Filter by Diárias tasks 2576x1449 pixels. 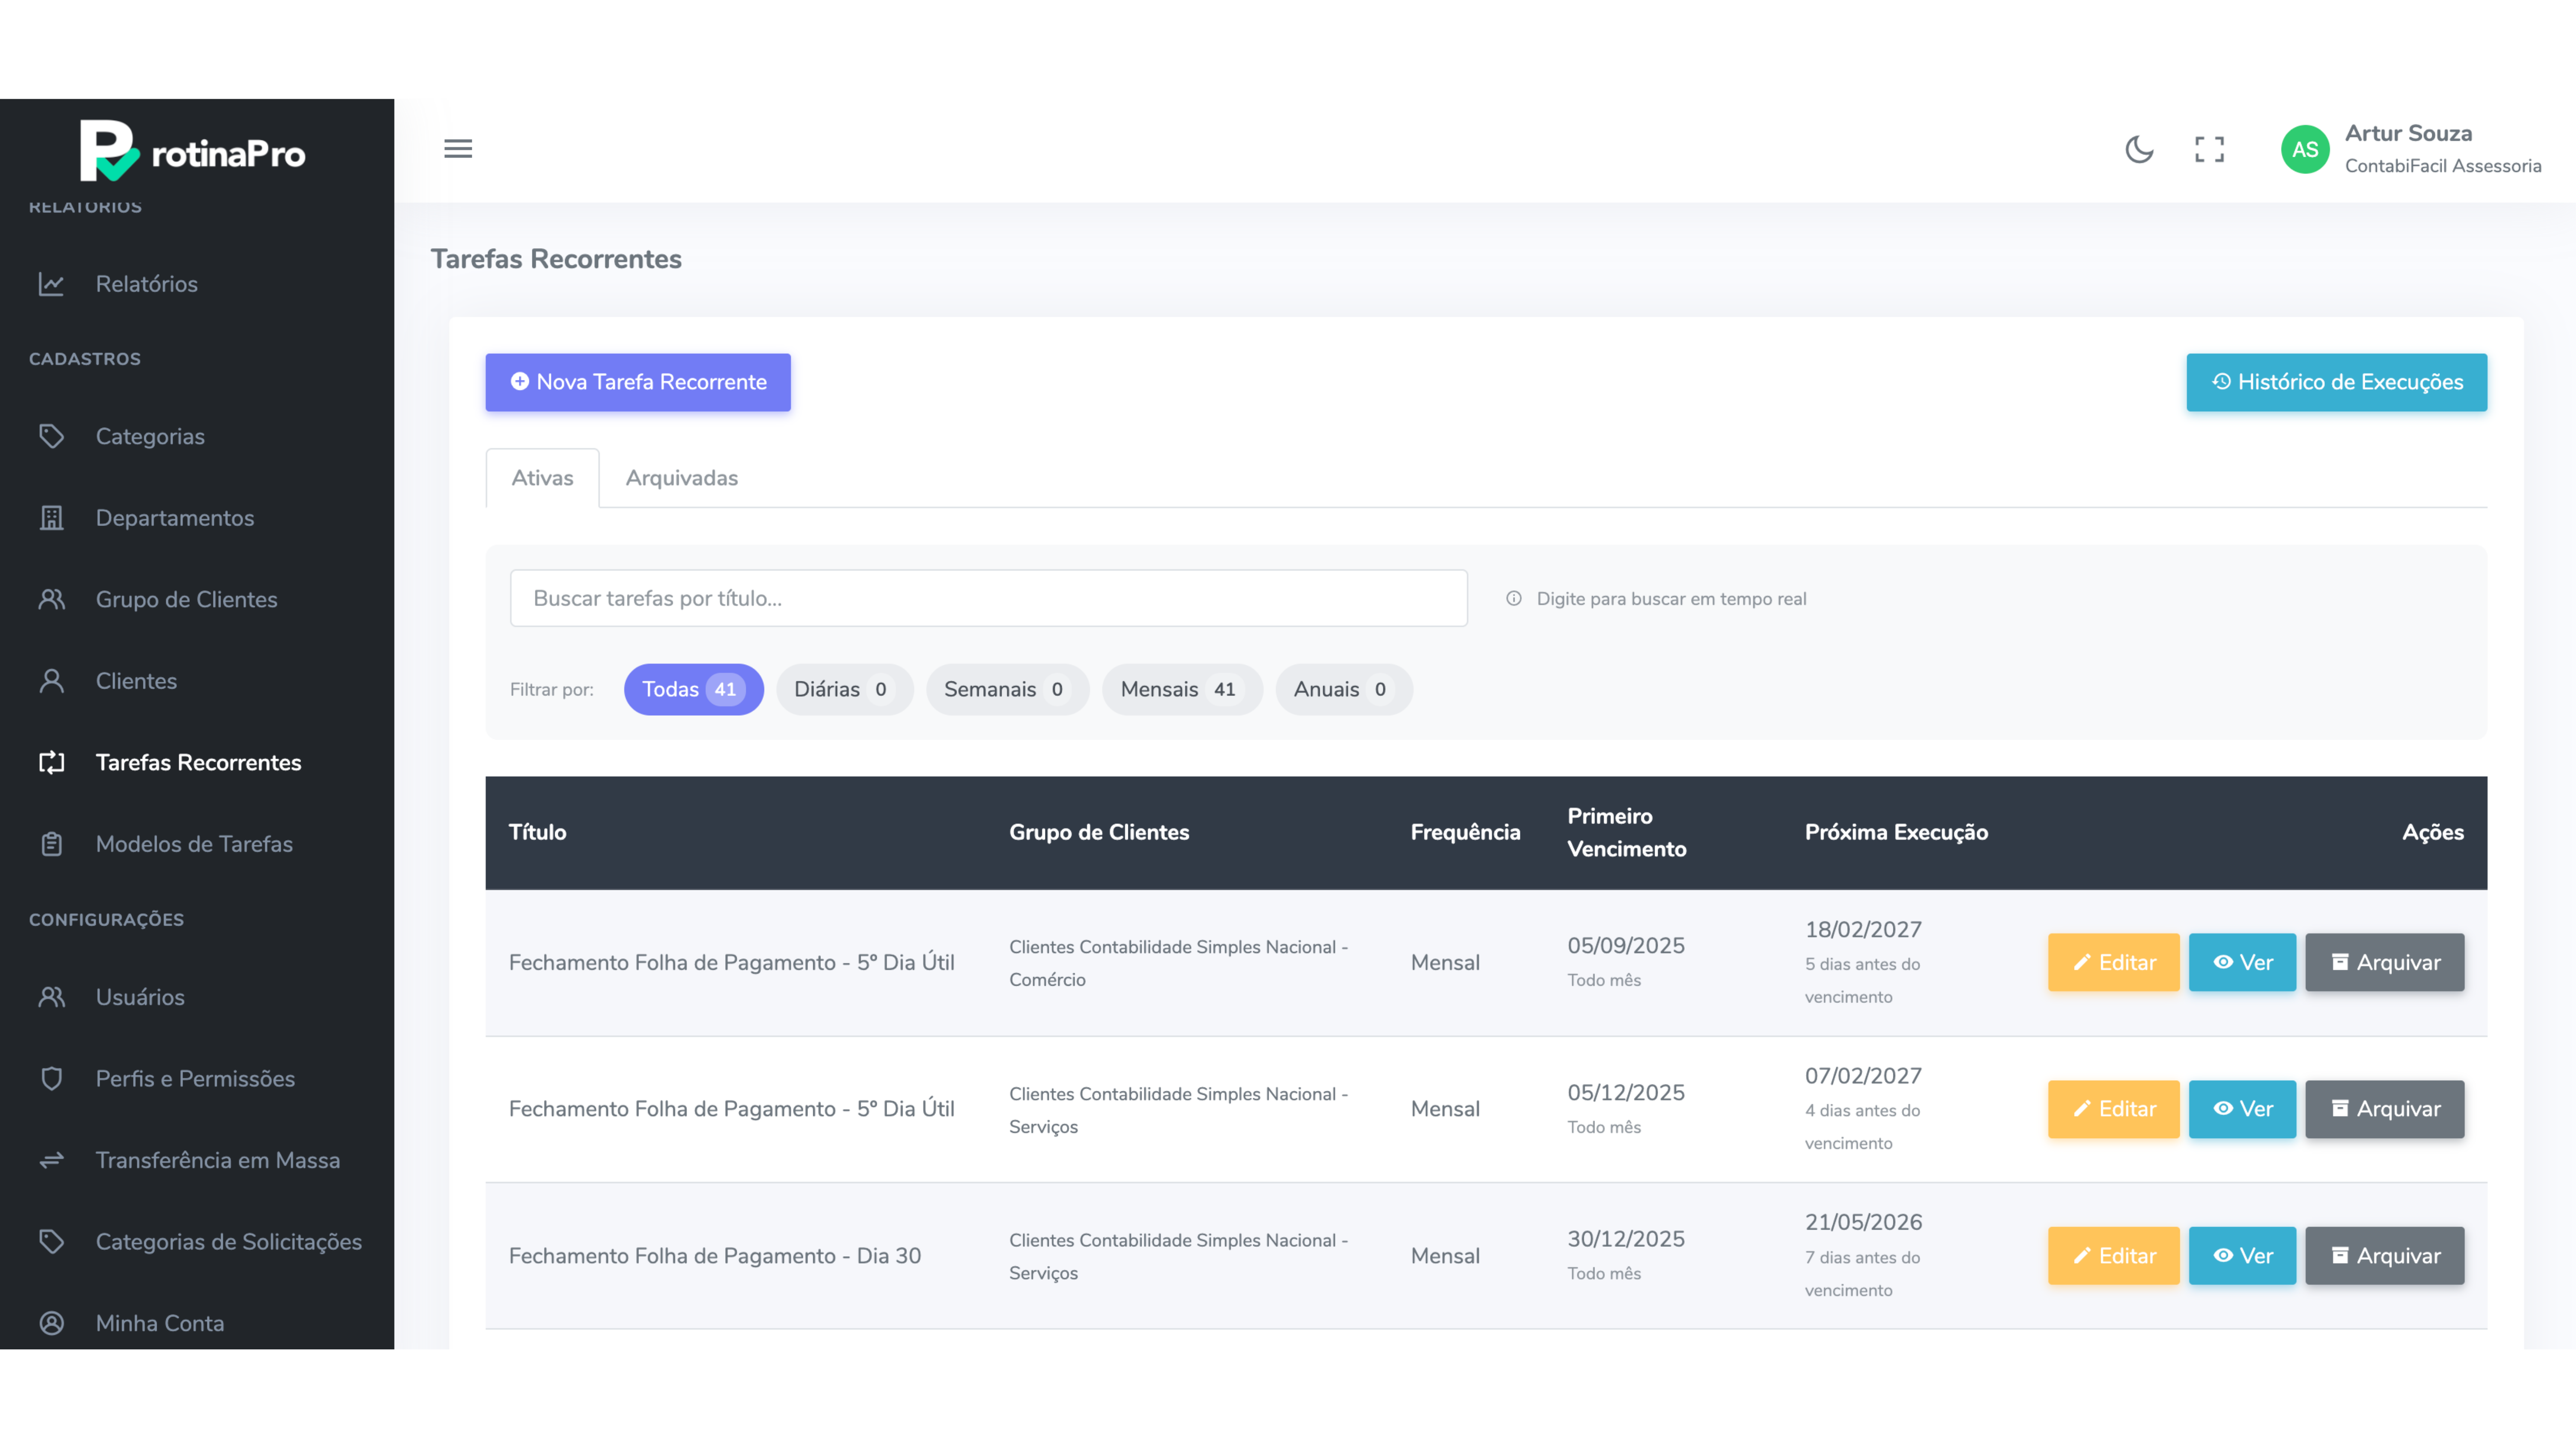click(844, 689)
